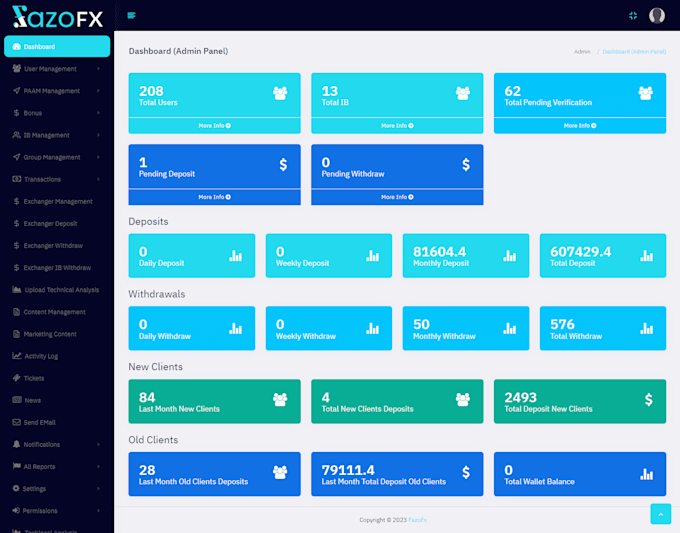Click the Content Management document icon
The image size is (680, 533).
(x=16, y=312)
